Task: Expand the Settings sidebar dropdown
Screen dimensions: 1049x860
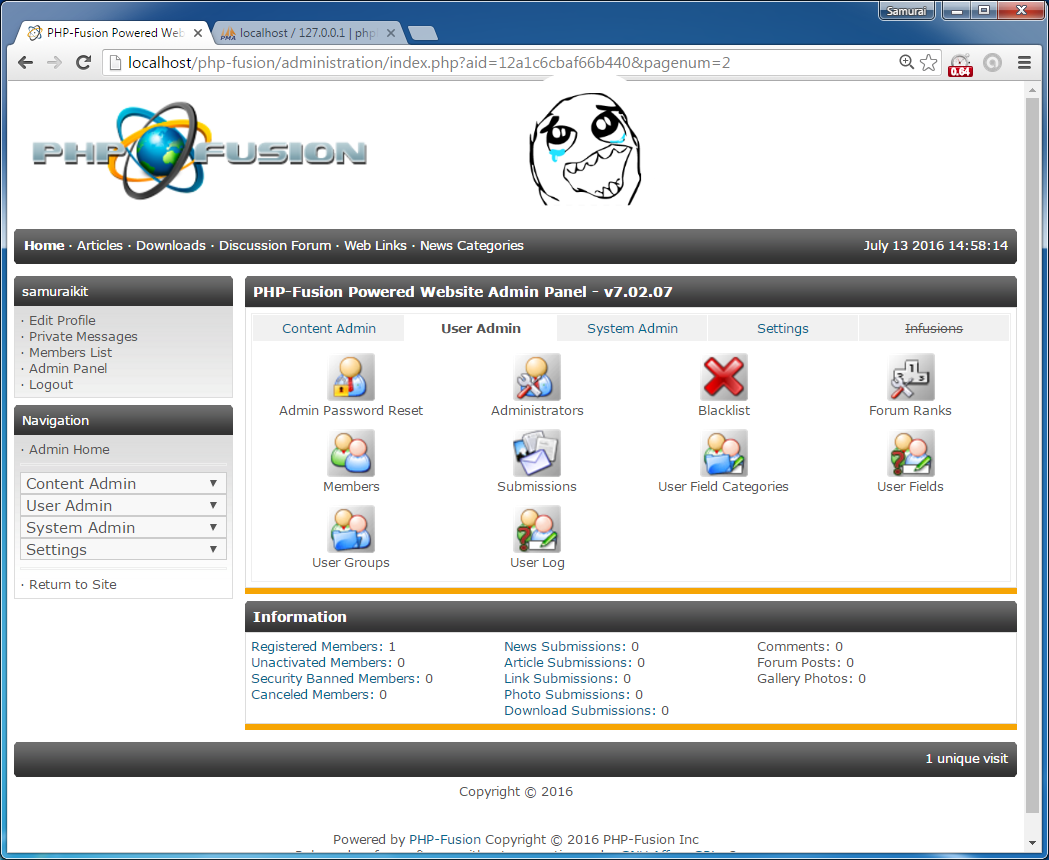Action: pos(123,549)
